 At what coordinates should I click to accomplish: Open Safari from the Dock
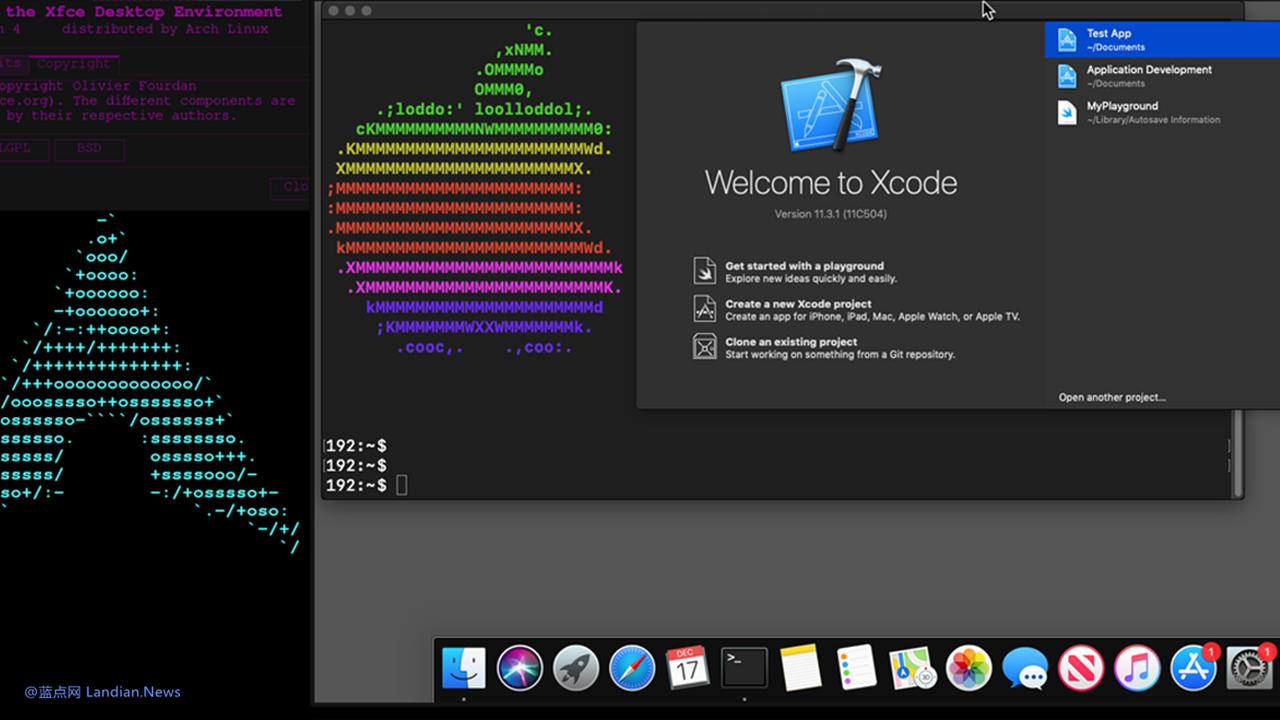[x=632, y=669]
